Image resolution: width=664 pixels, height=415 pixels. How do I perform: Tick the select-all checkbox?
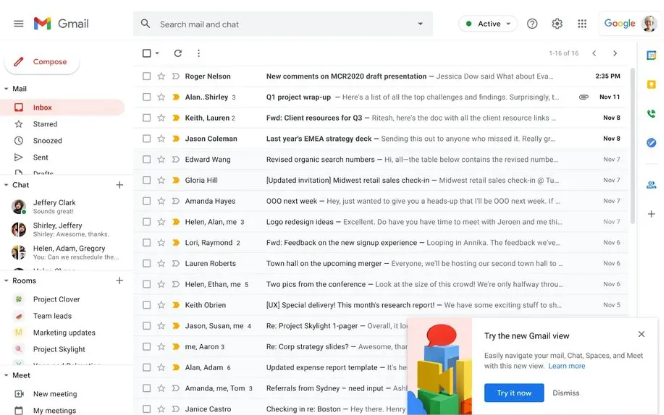pyautogui.click(x=147, y=53)
